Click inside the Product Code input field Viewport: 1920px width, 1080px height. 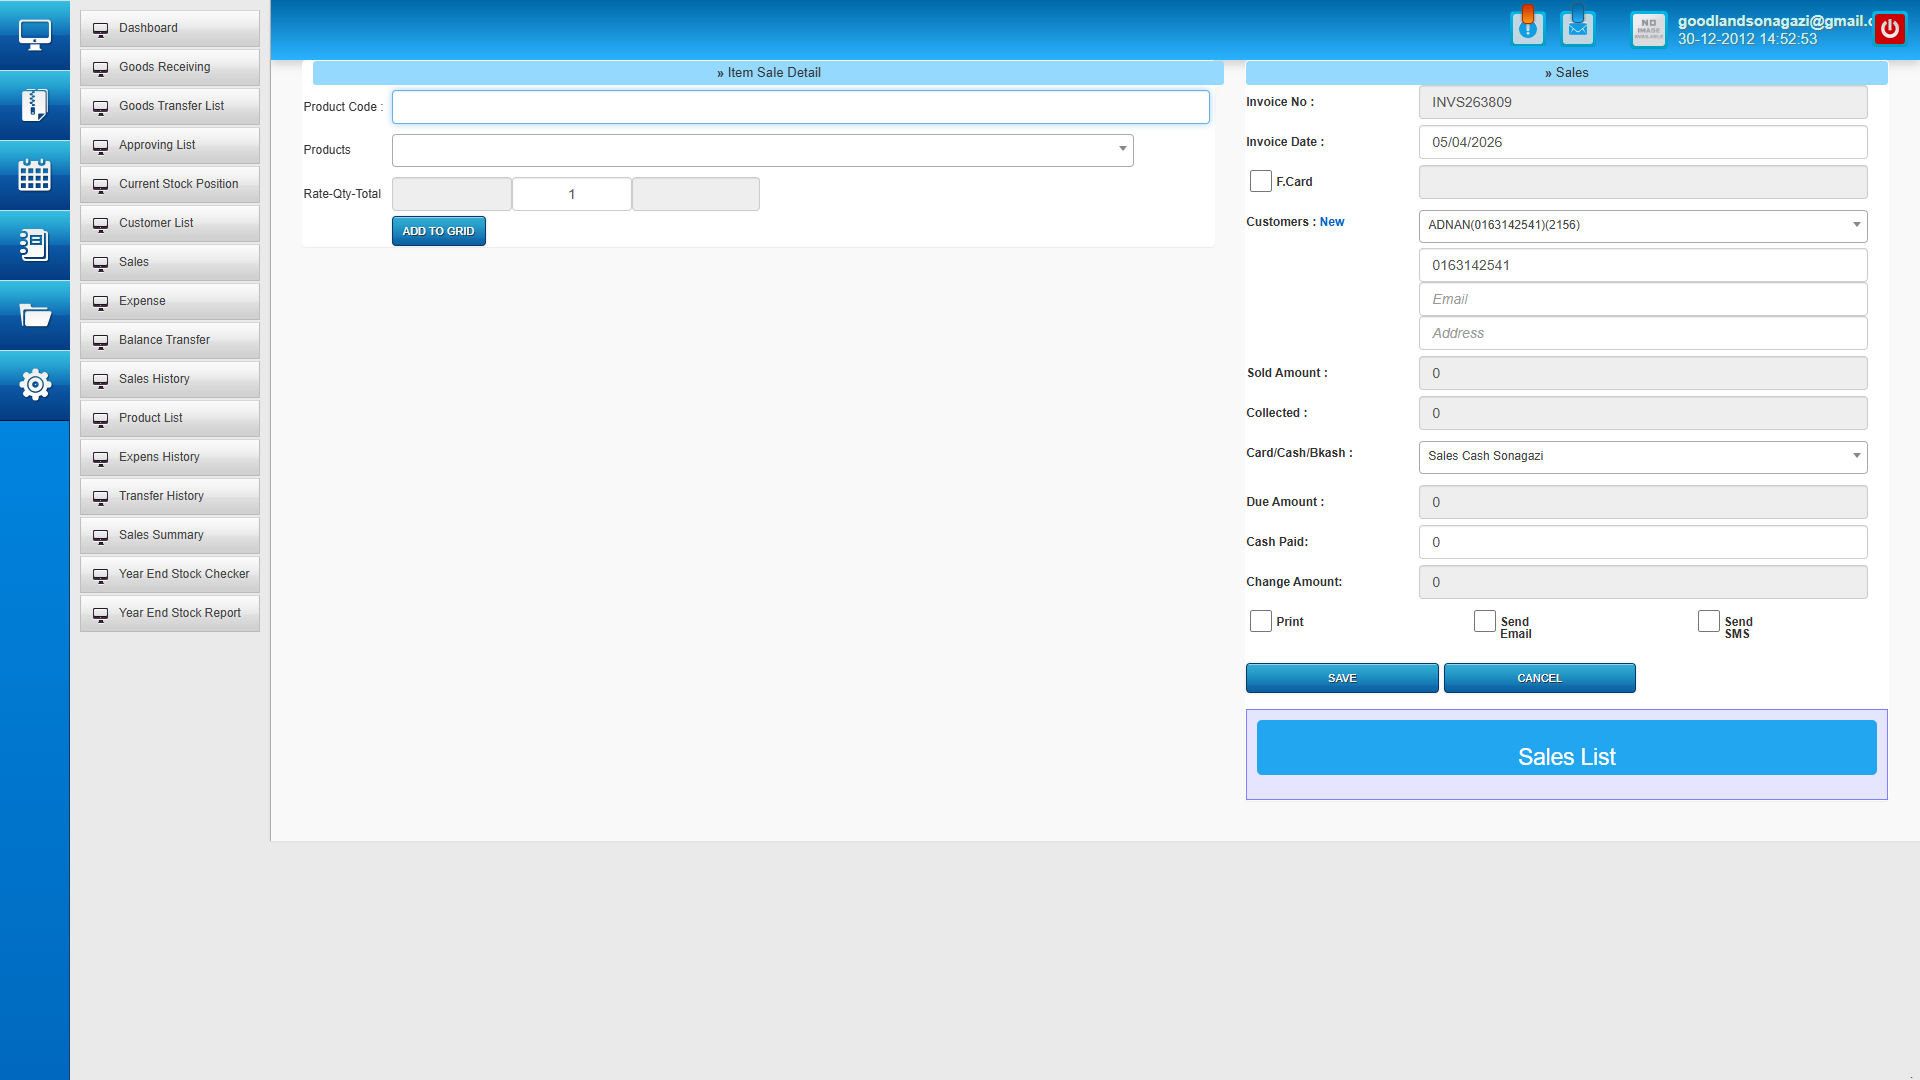coord(800,107)
